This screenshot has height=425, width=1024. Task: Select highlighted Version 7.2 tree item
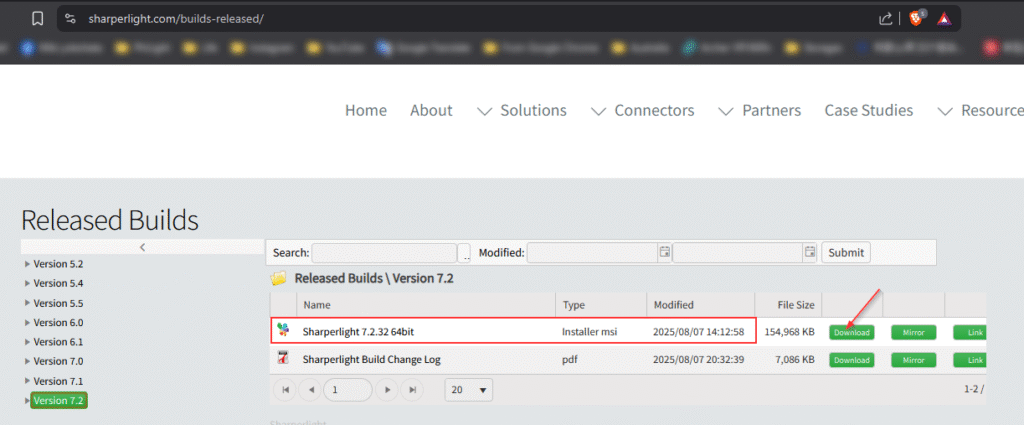click(59, 400)
